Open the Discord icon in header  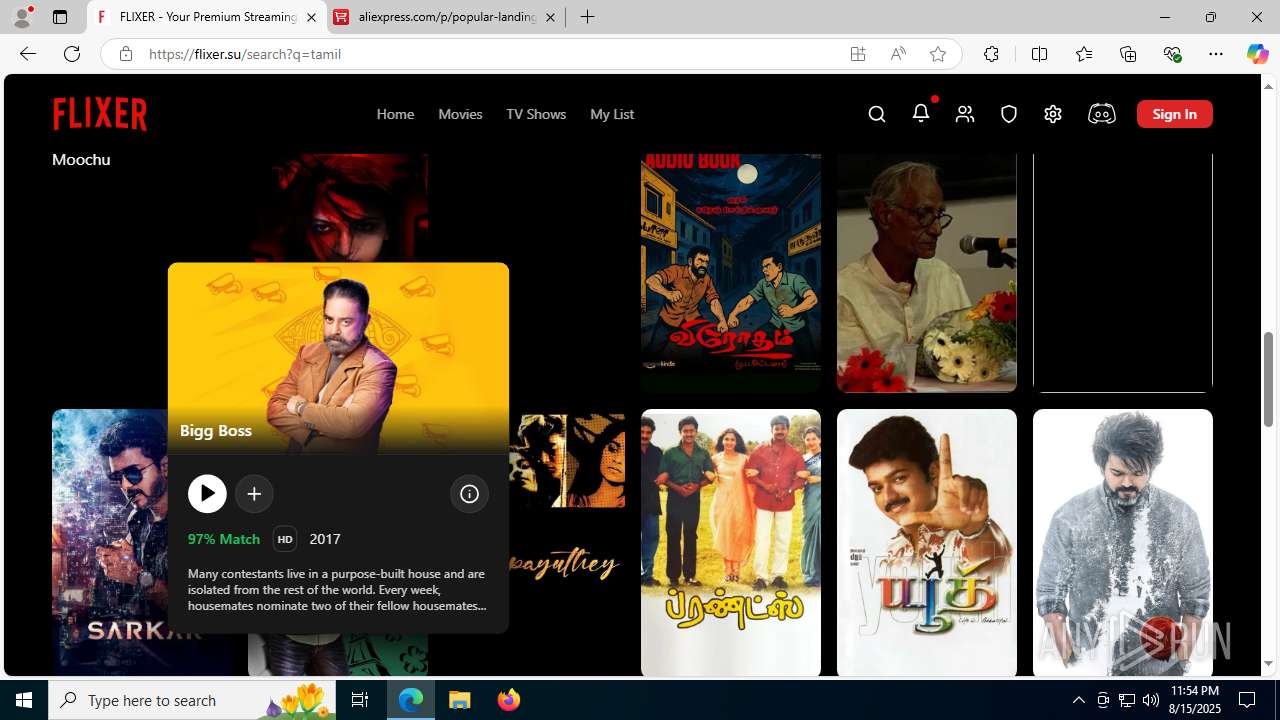[x=1101, y=114]
